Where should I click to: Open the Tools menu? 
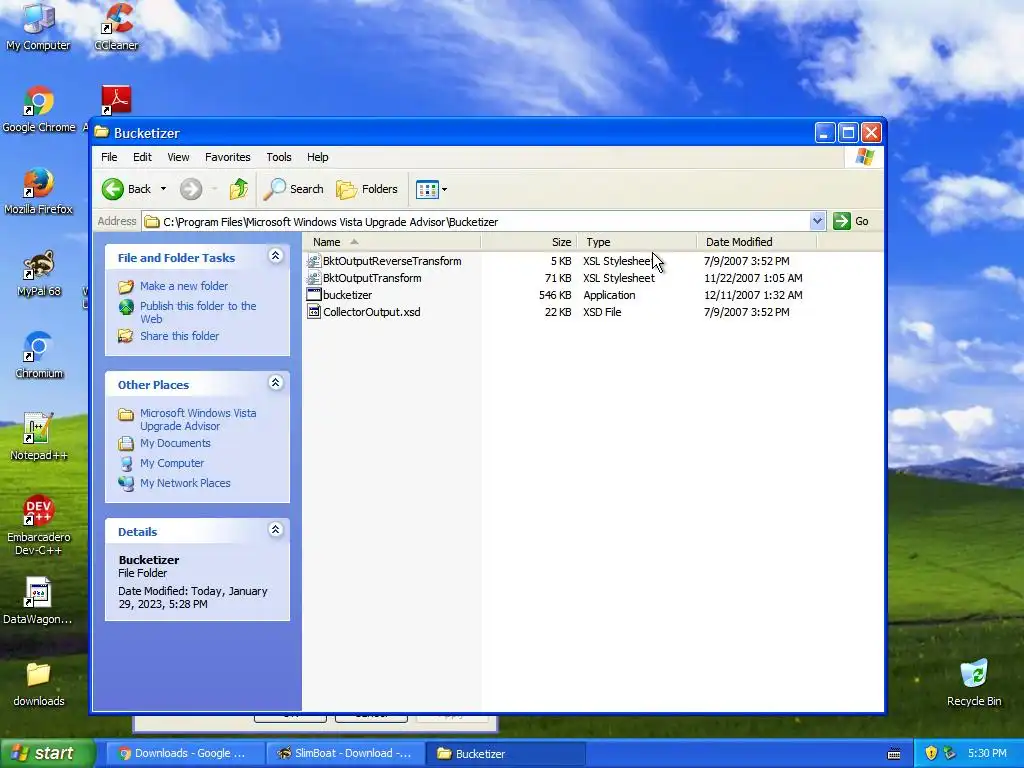(x=279, y=157)
